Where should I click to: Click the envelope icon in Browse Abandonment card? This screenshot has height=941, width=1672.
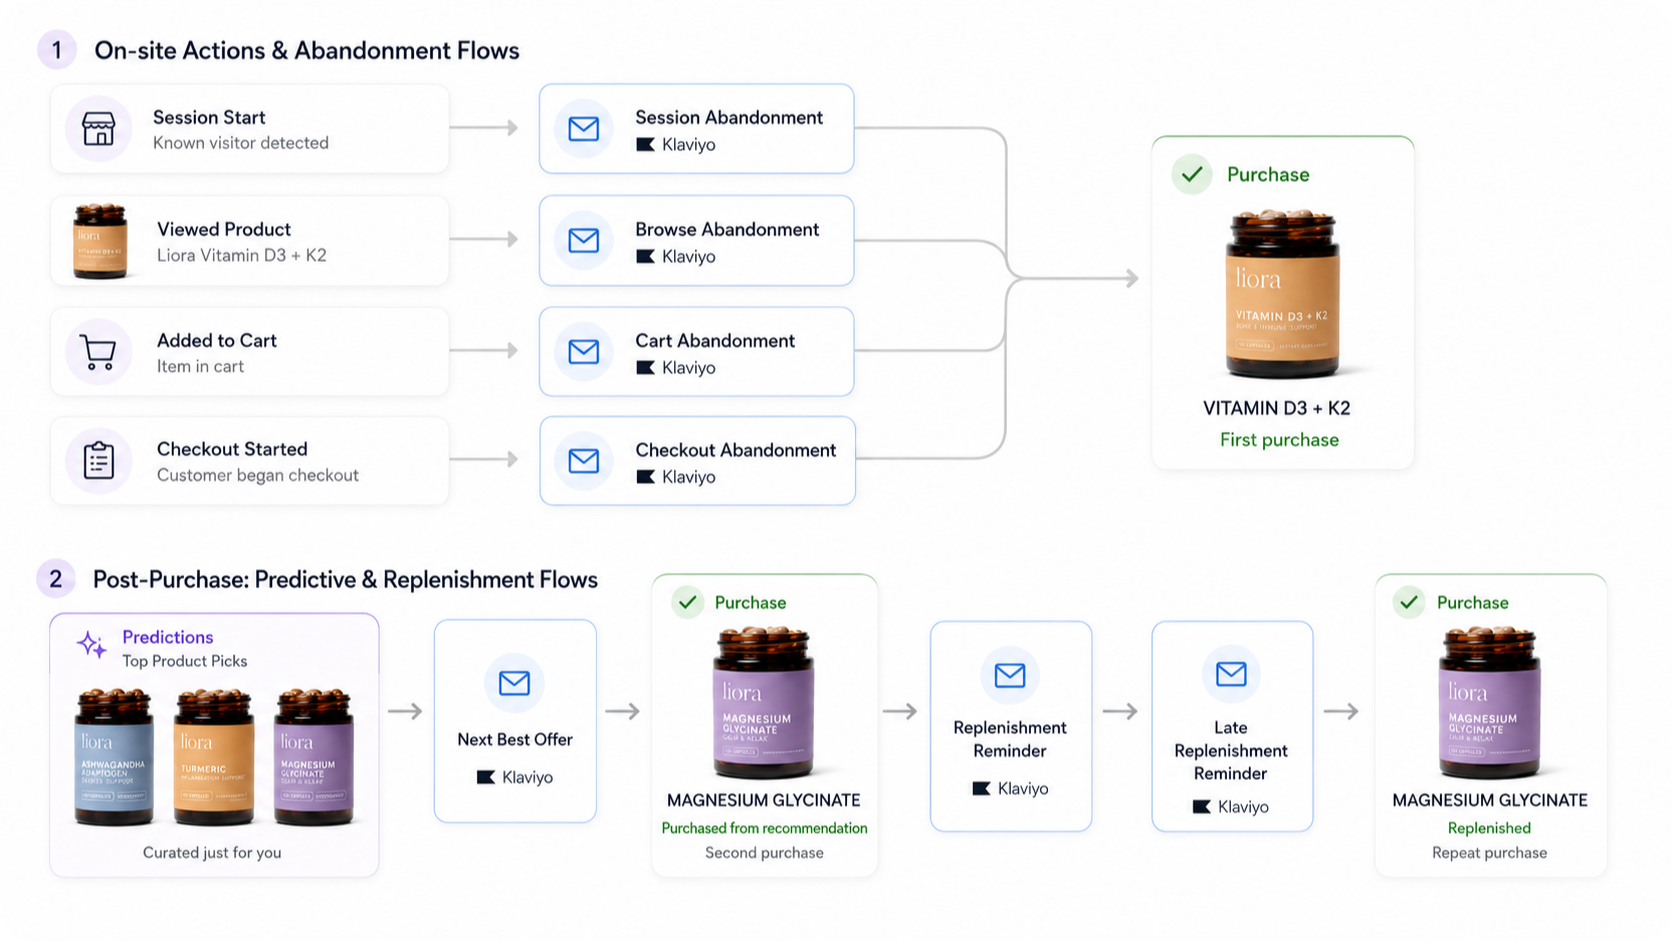point(584,241)
